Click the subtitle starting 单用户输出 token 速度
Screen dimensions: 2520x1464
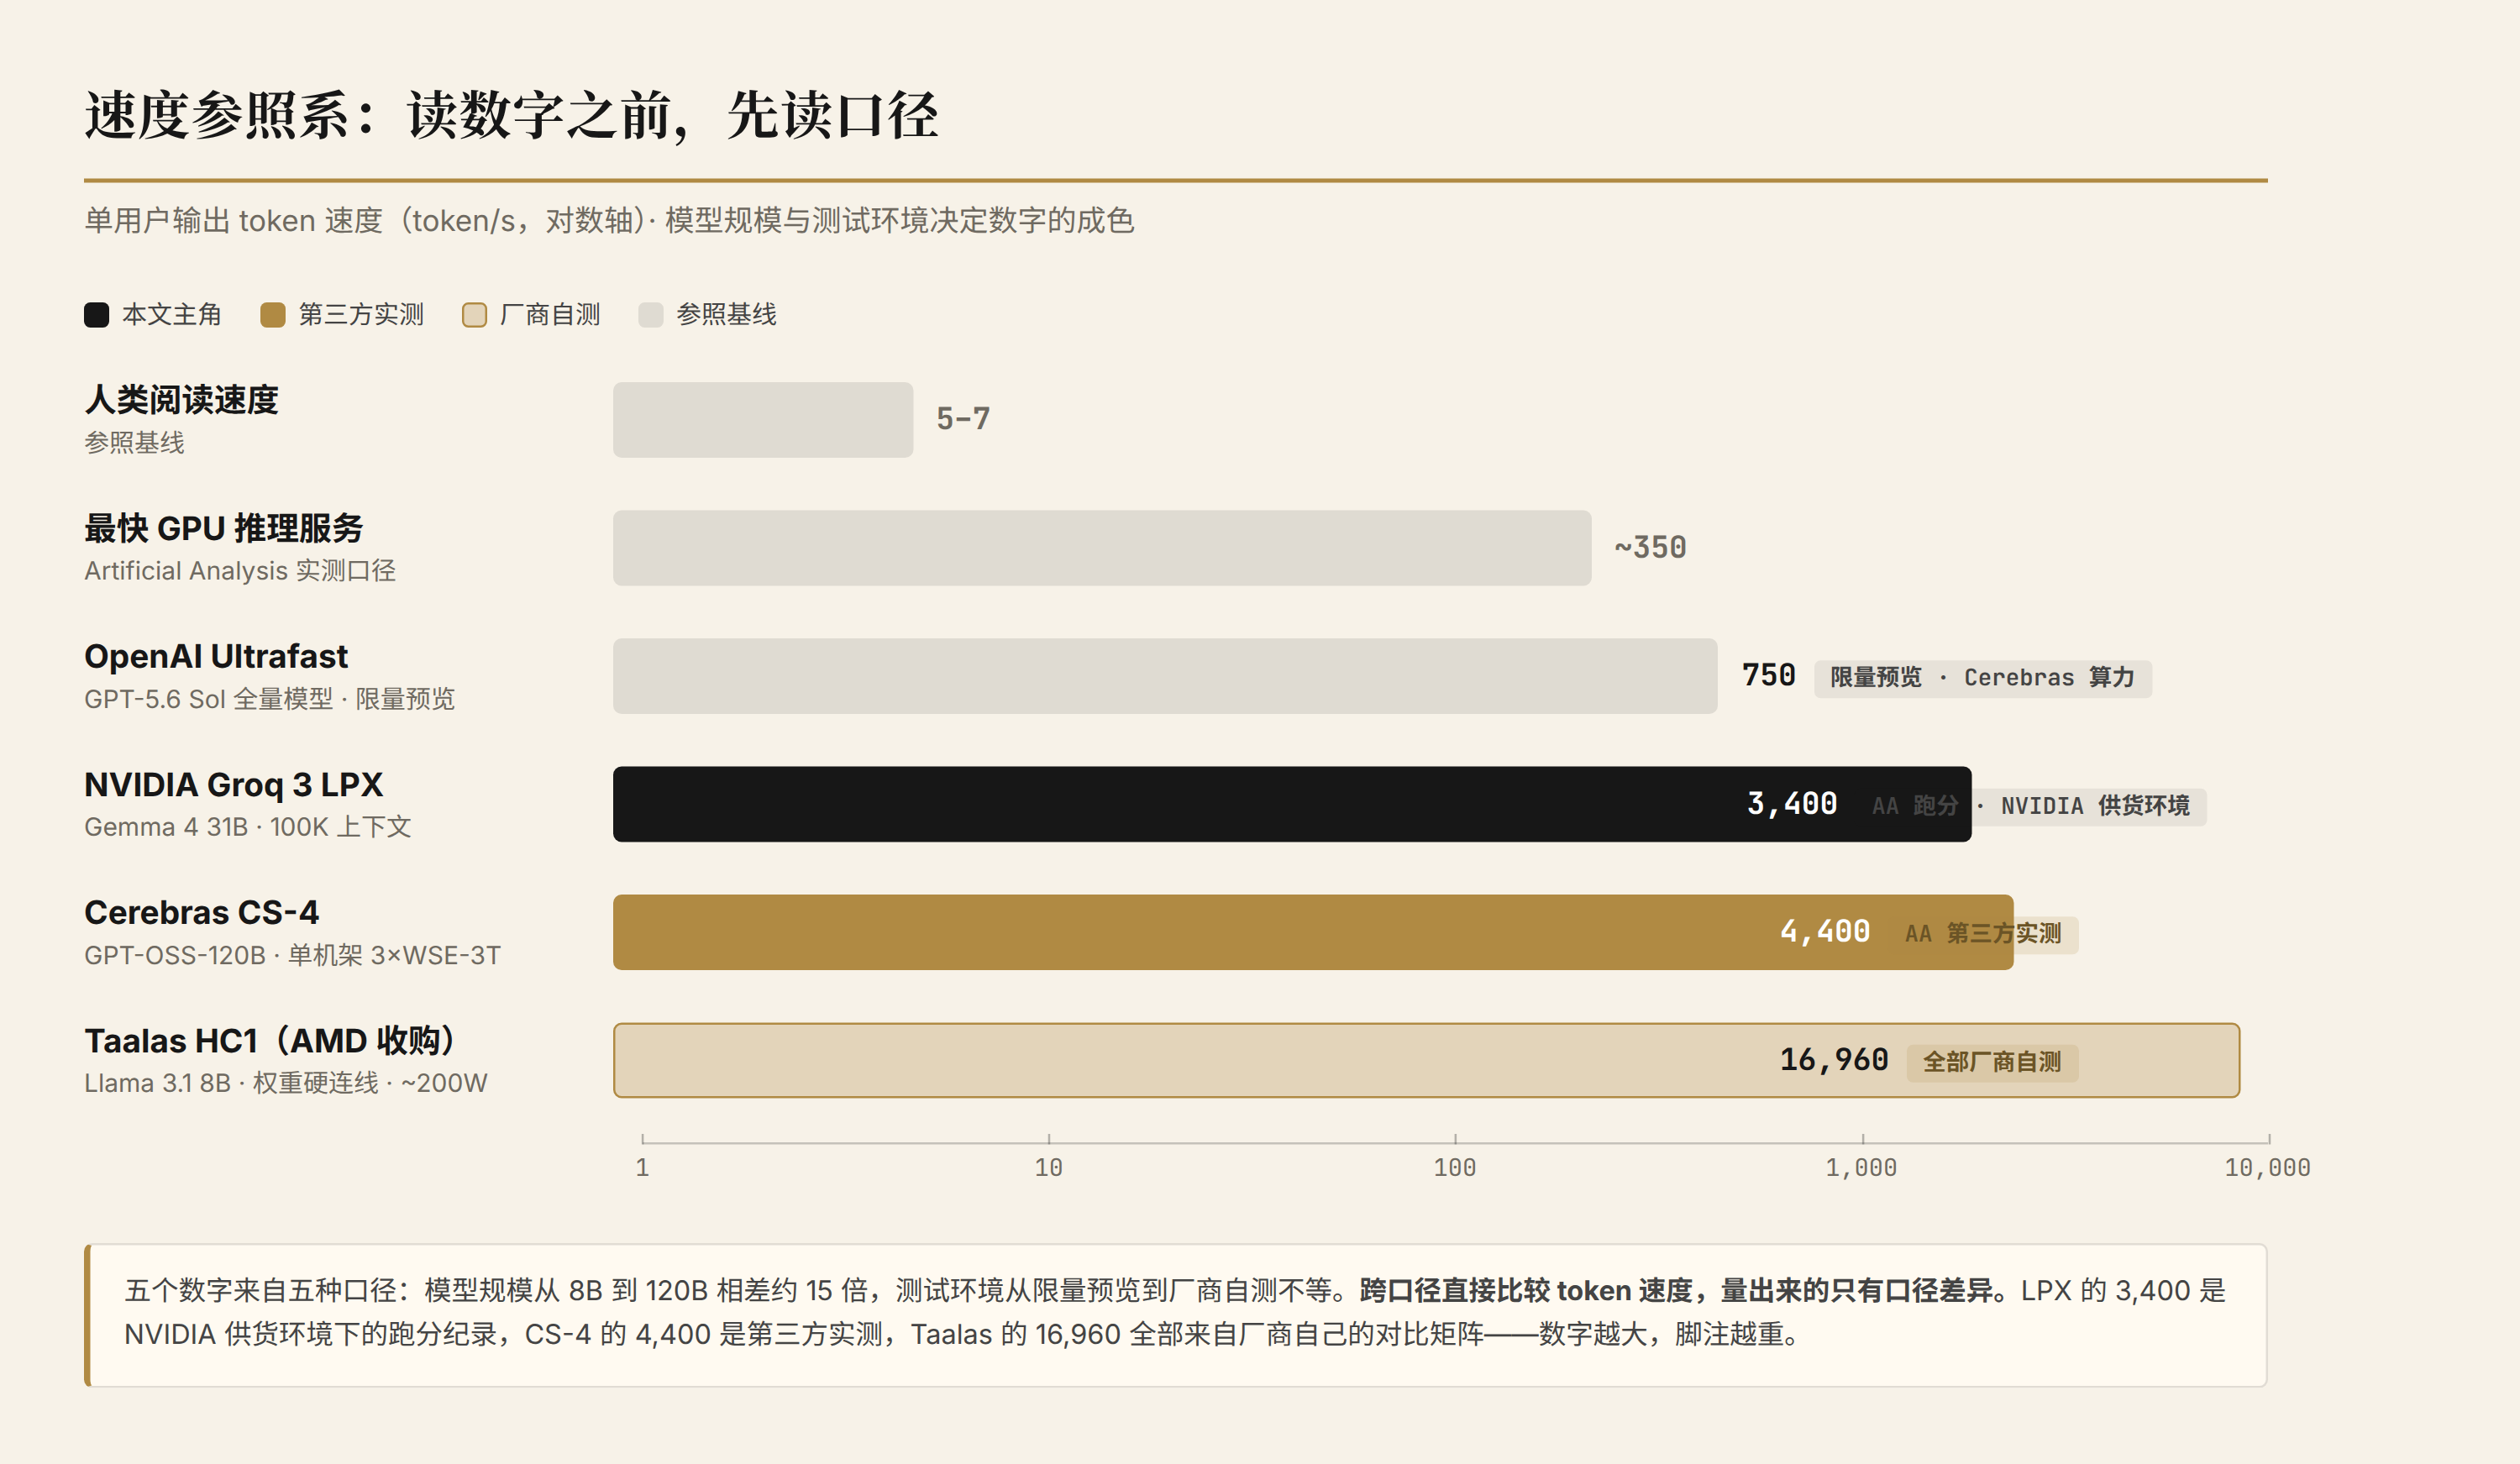(609, 220)
